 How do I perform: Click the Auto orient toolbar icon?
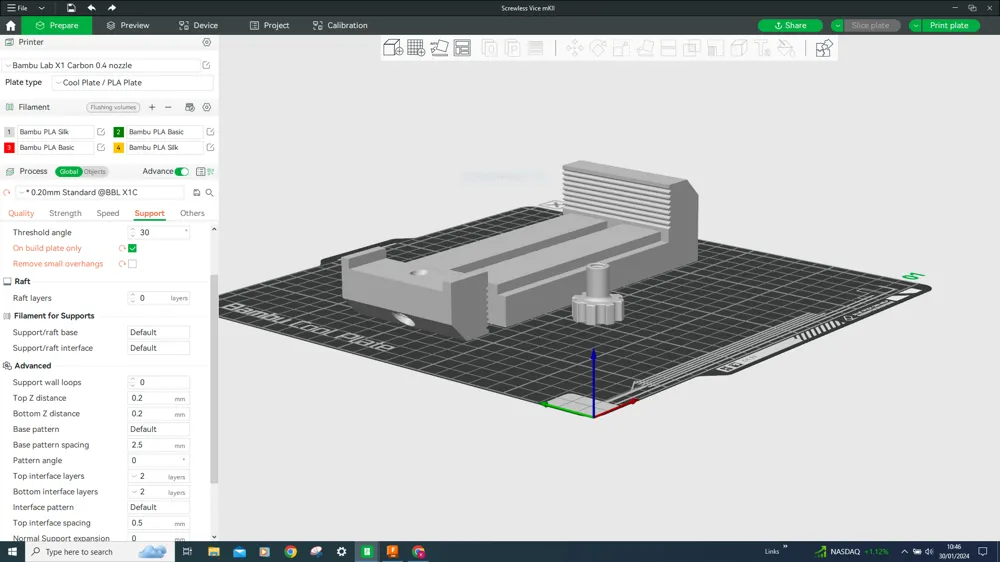[x=439, y=48]
